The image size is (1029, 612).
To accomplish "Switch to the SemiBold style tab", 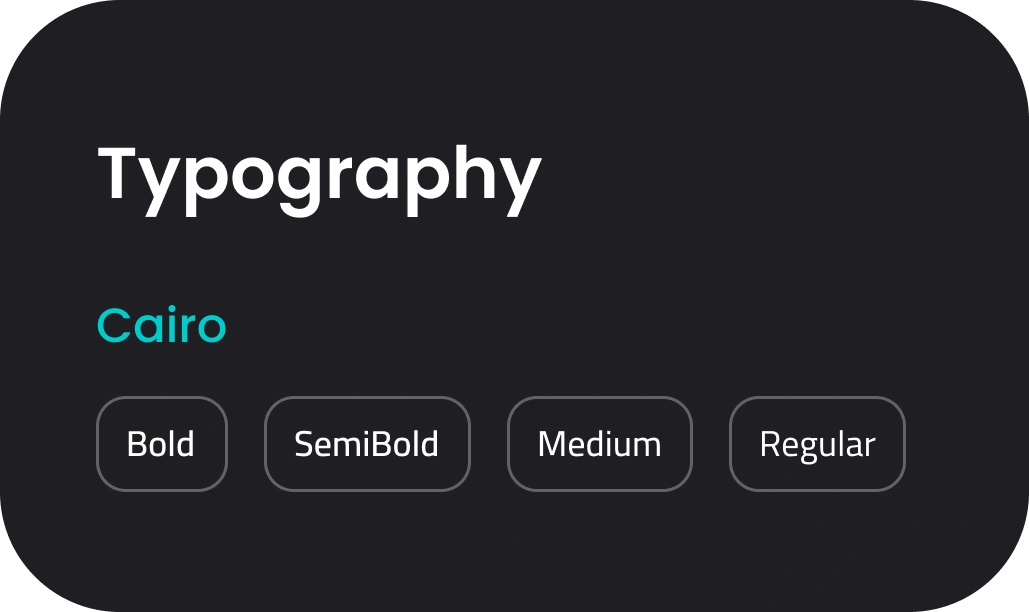I will (367, 444).
